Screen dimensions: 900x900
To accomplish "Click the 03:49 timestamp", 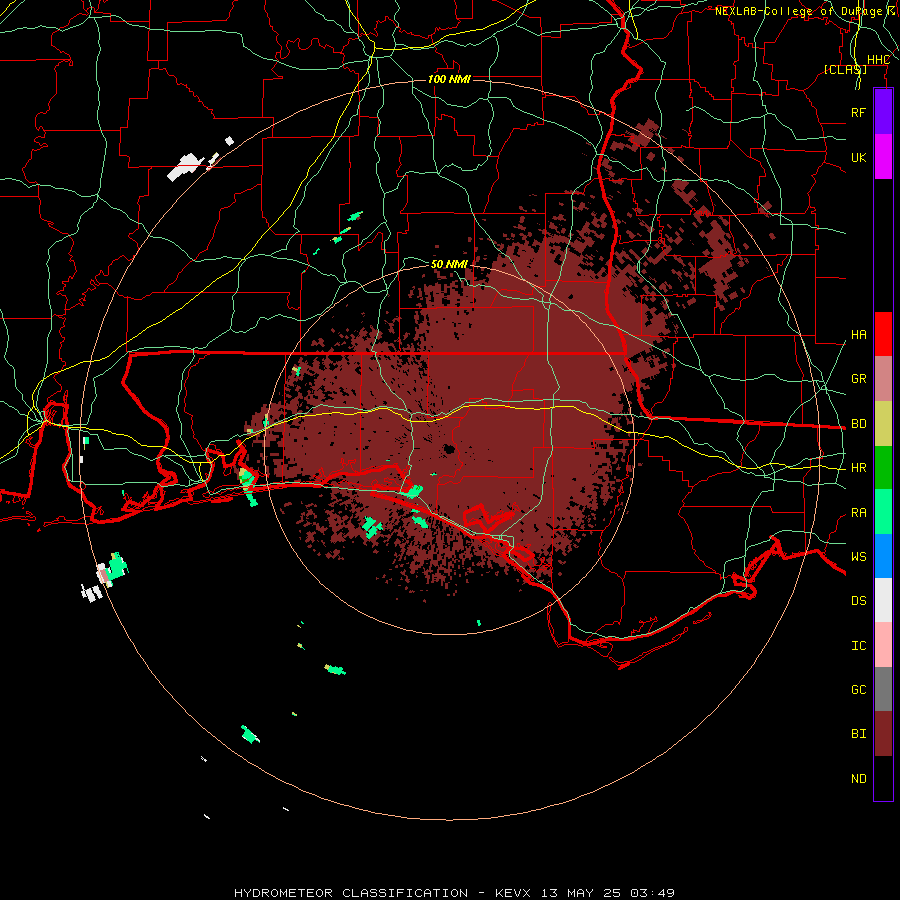I will (x=652, y=893).
